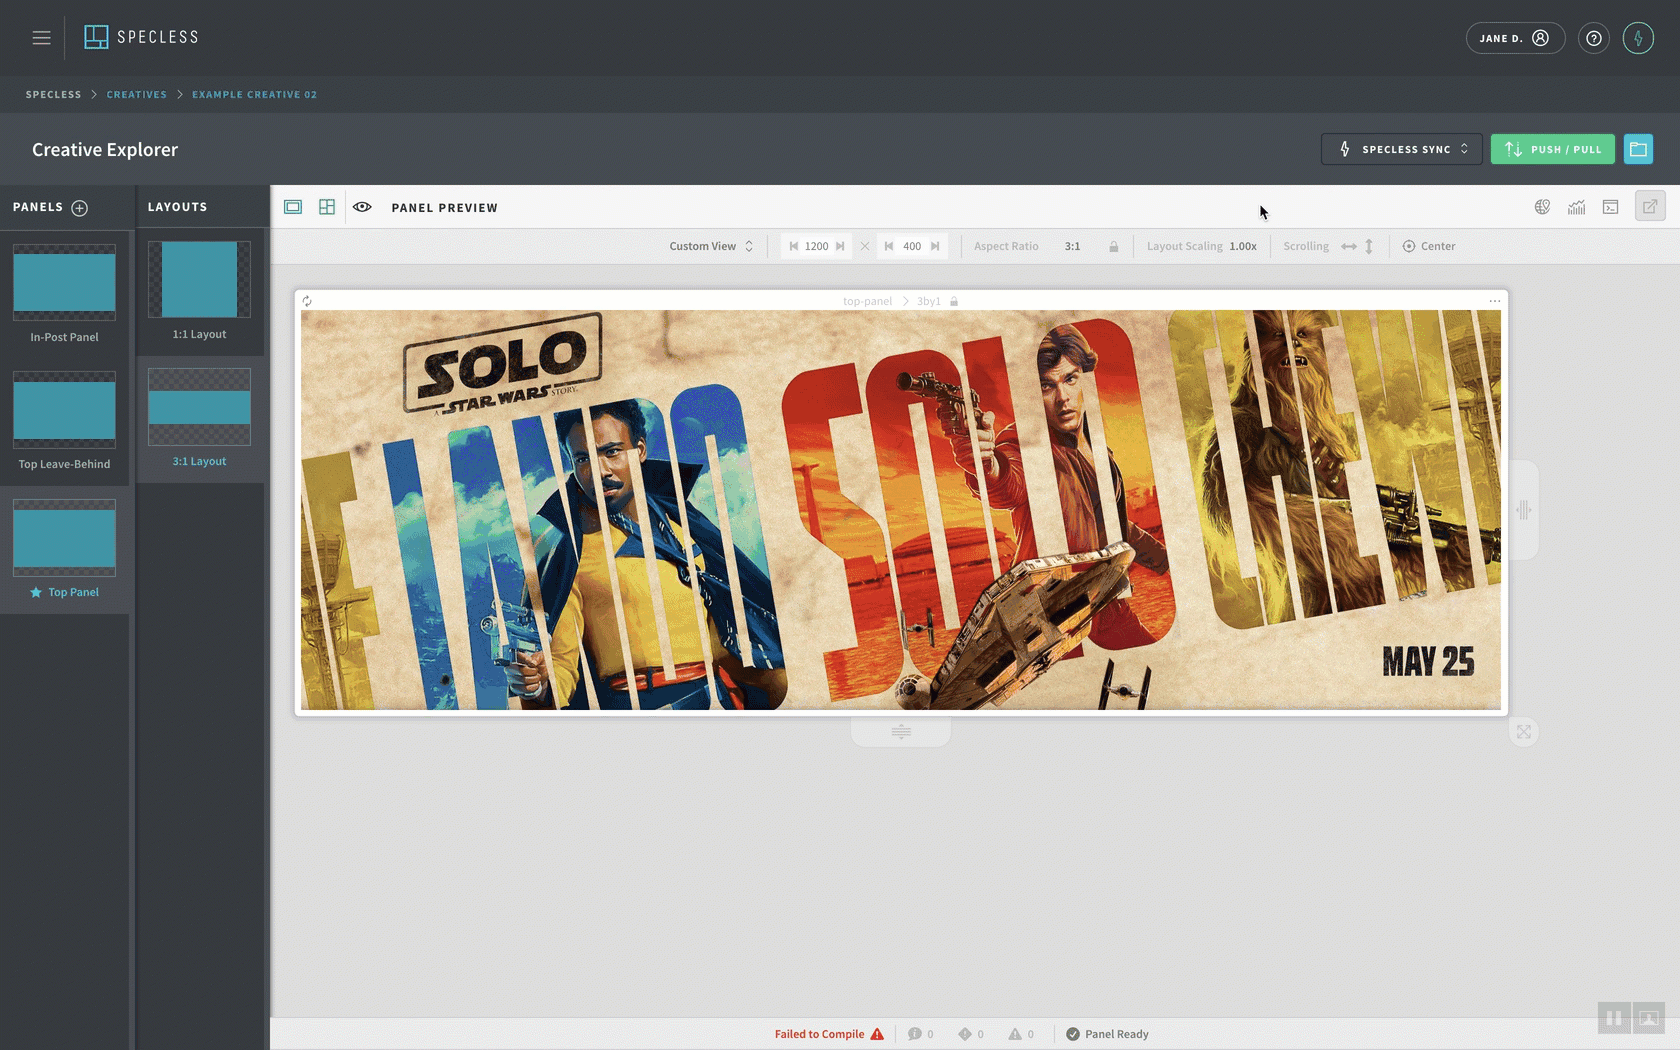The height and width of the screenshot is (1050, 1680).
Task: Select the In-Post Panel thumbnail
Action: (64, 283)
